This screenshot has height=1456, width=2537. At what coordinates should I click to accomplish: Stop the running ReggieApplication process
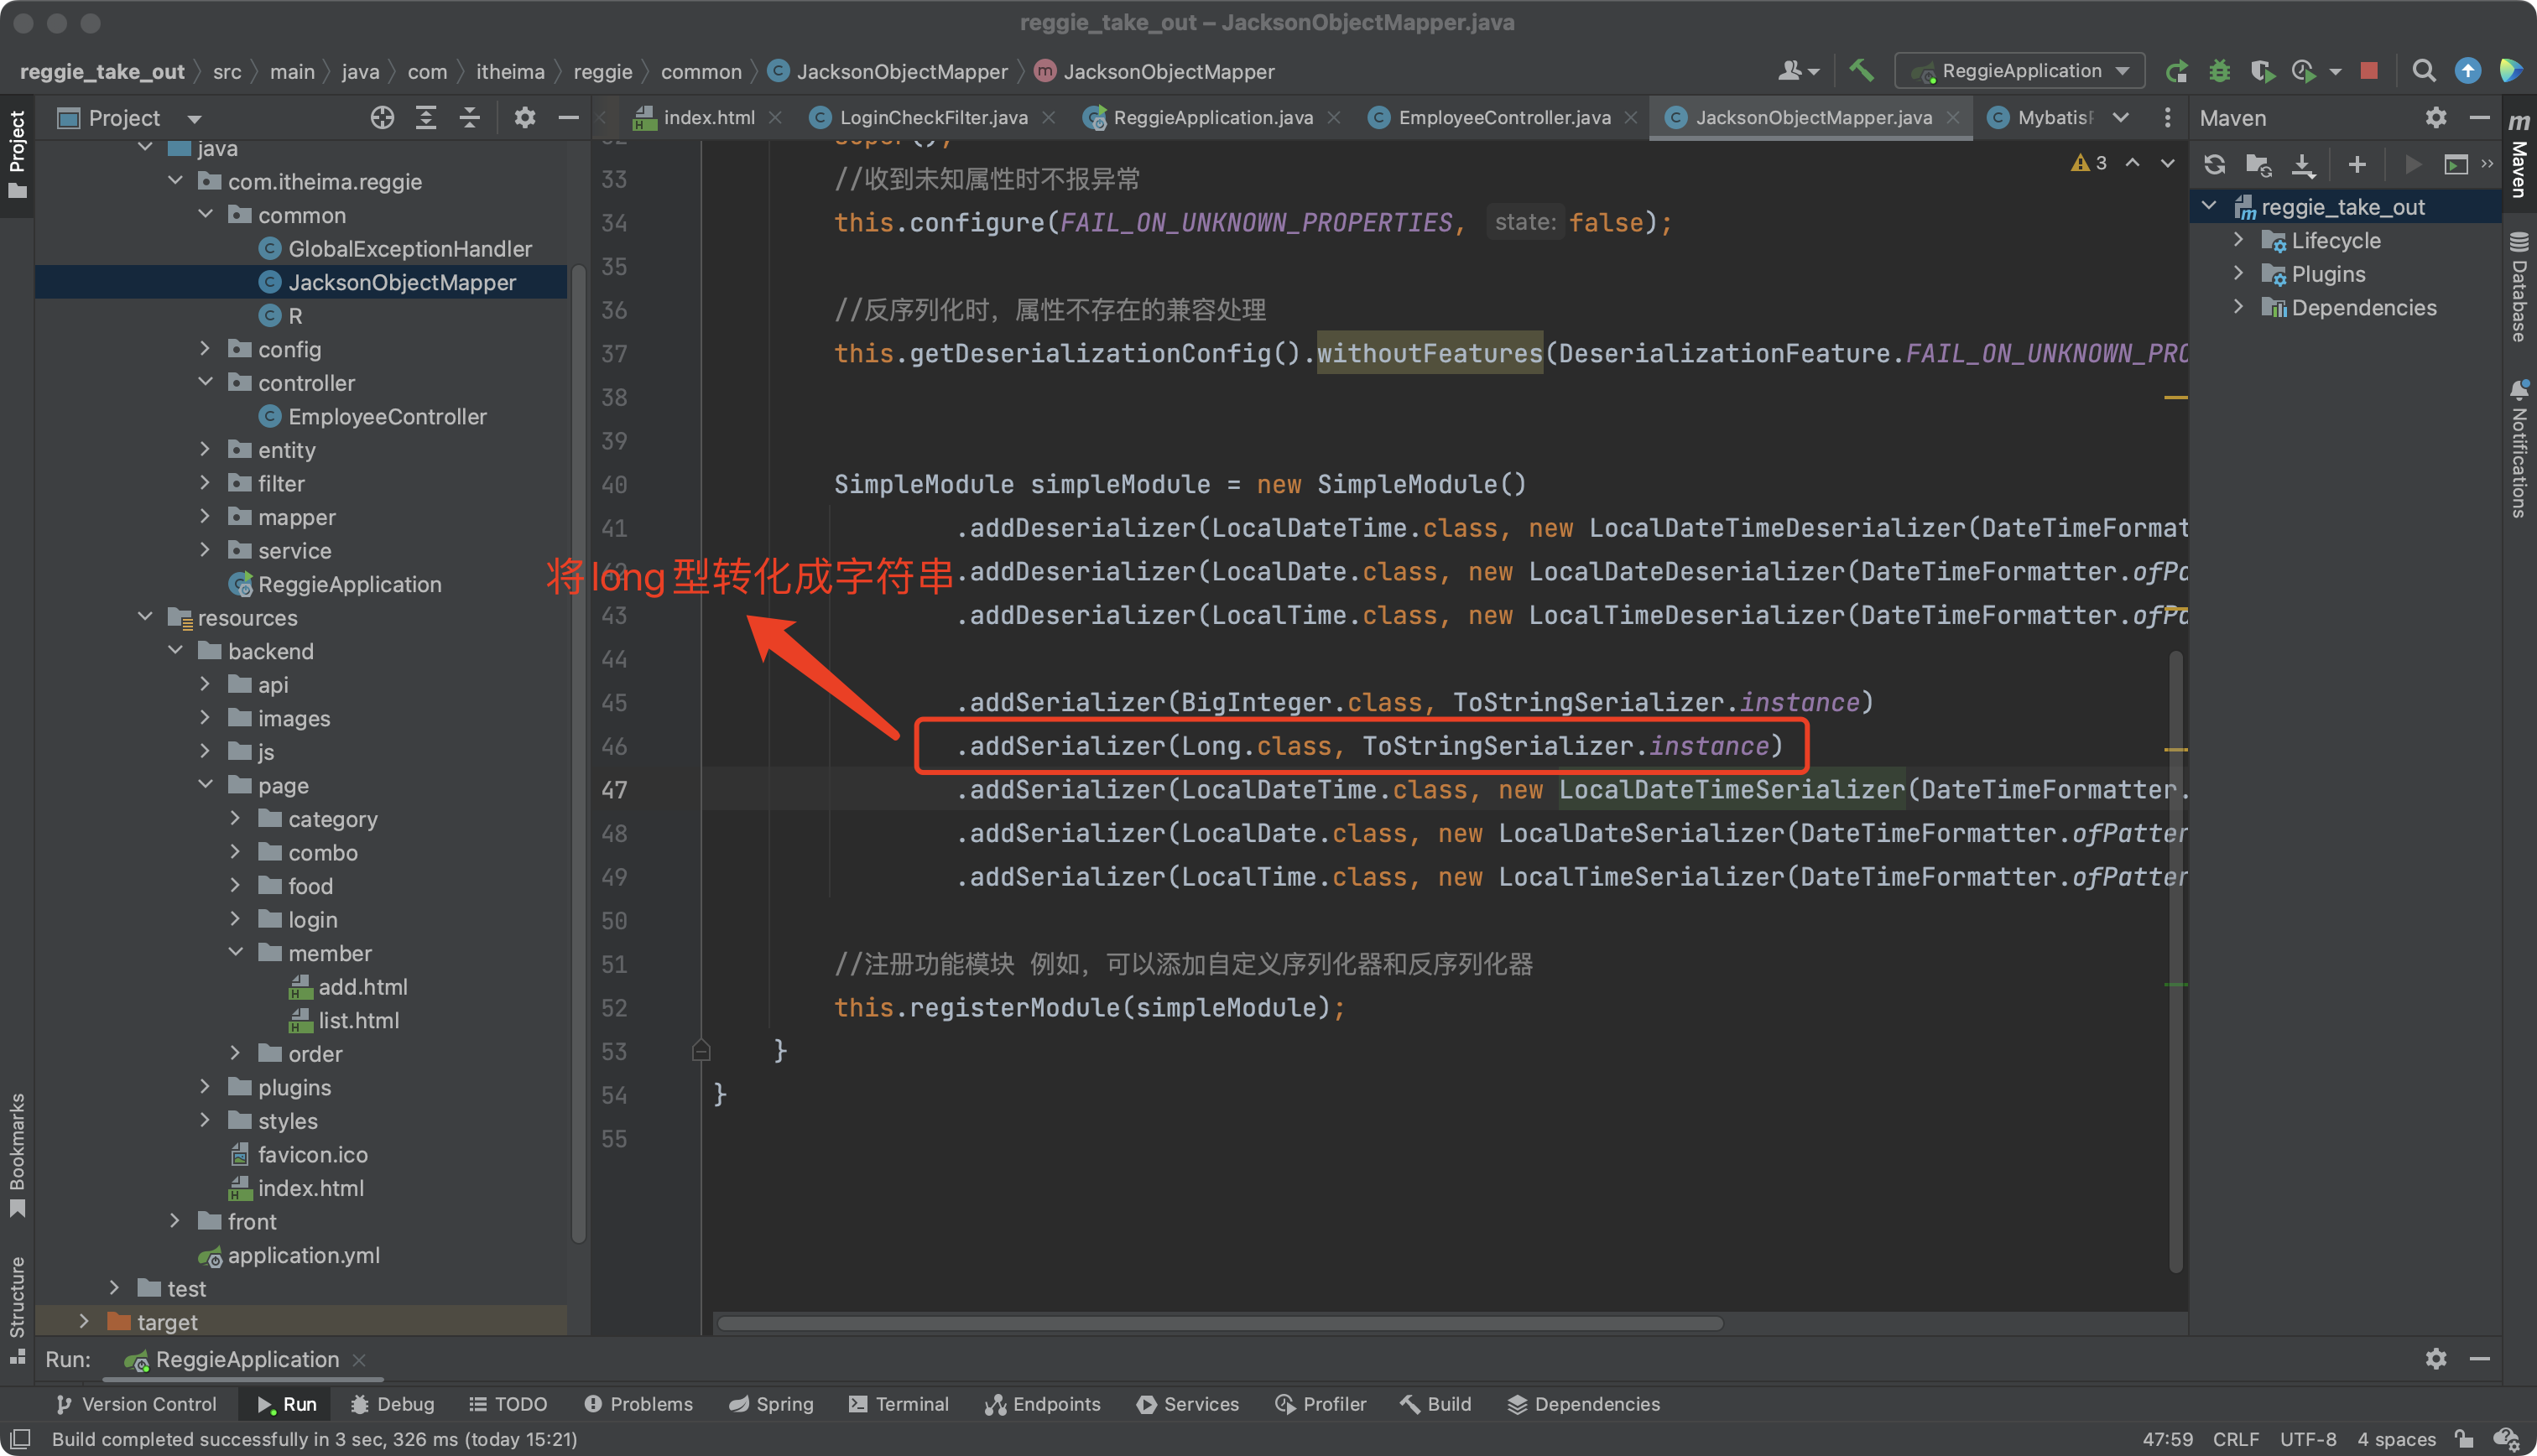pos(2368,71)
